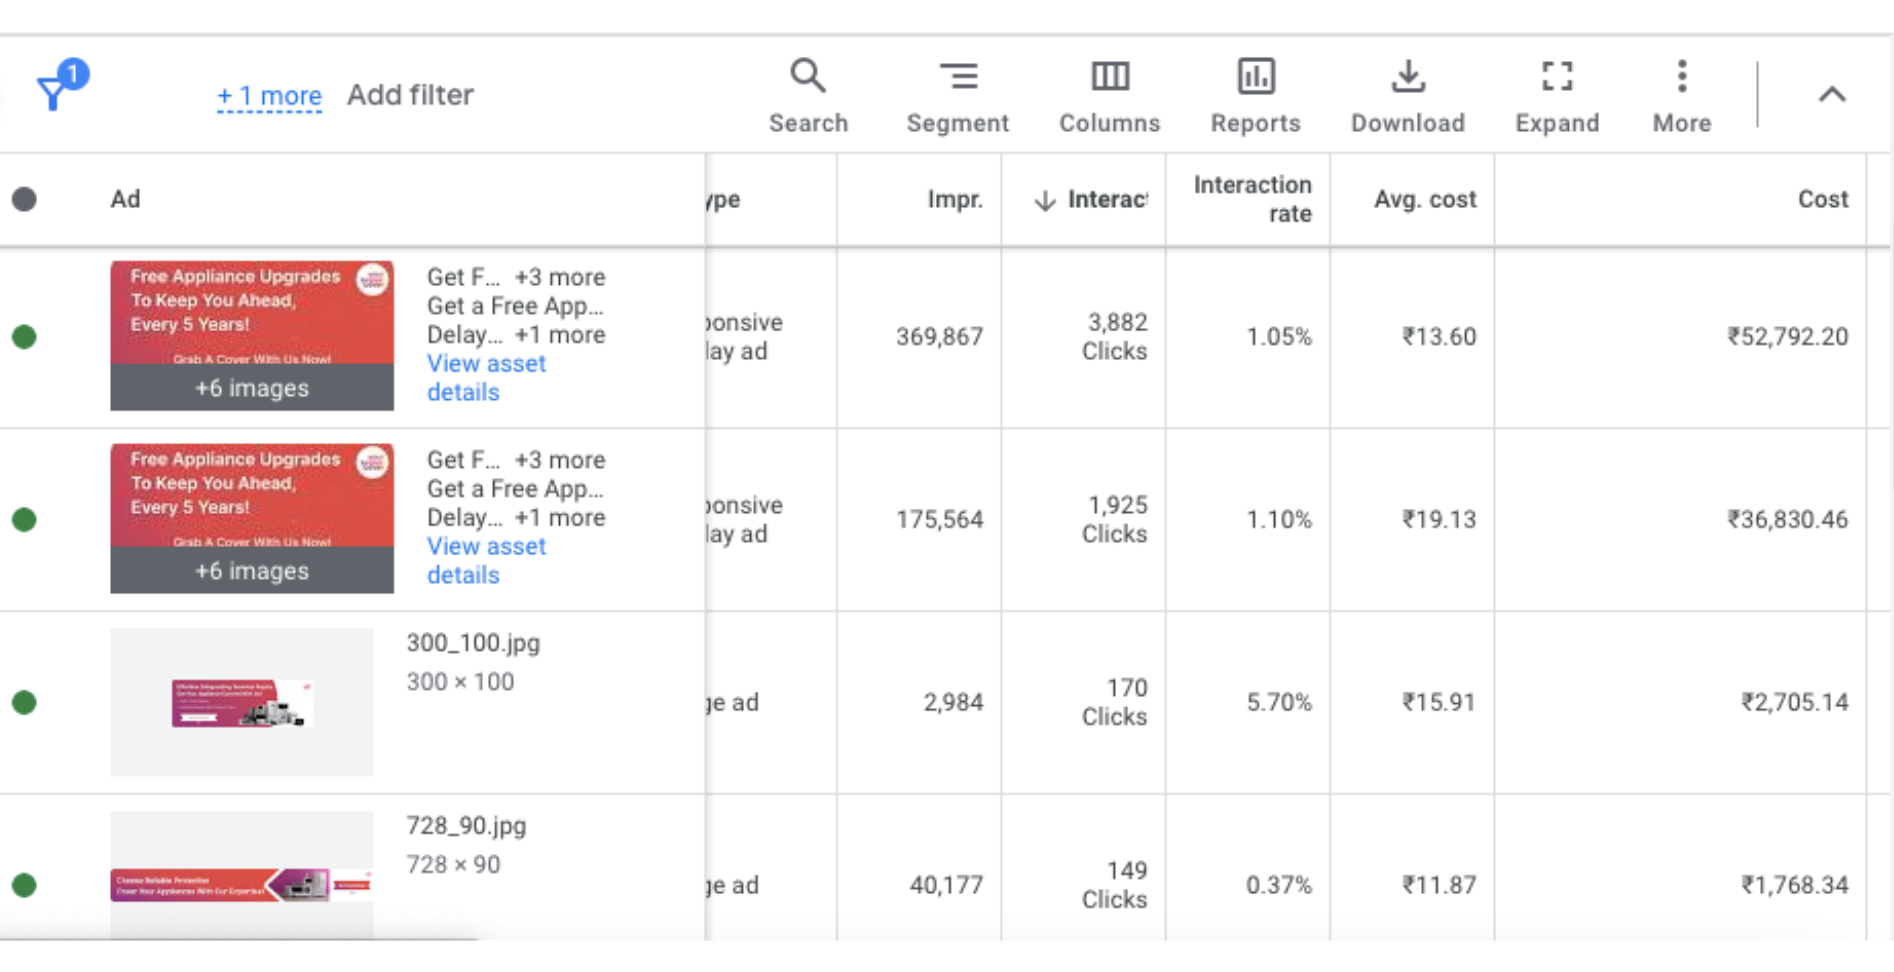Toggle status dot of 728_90.jpg ad
The width and height of the screenshot is (1894, 972).
coord(25,886)
